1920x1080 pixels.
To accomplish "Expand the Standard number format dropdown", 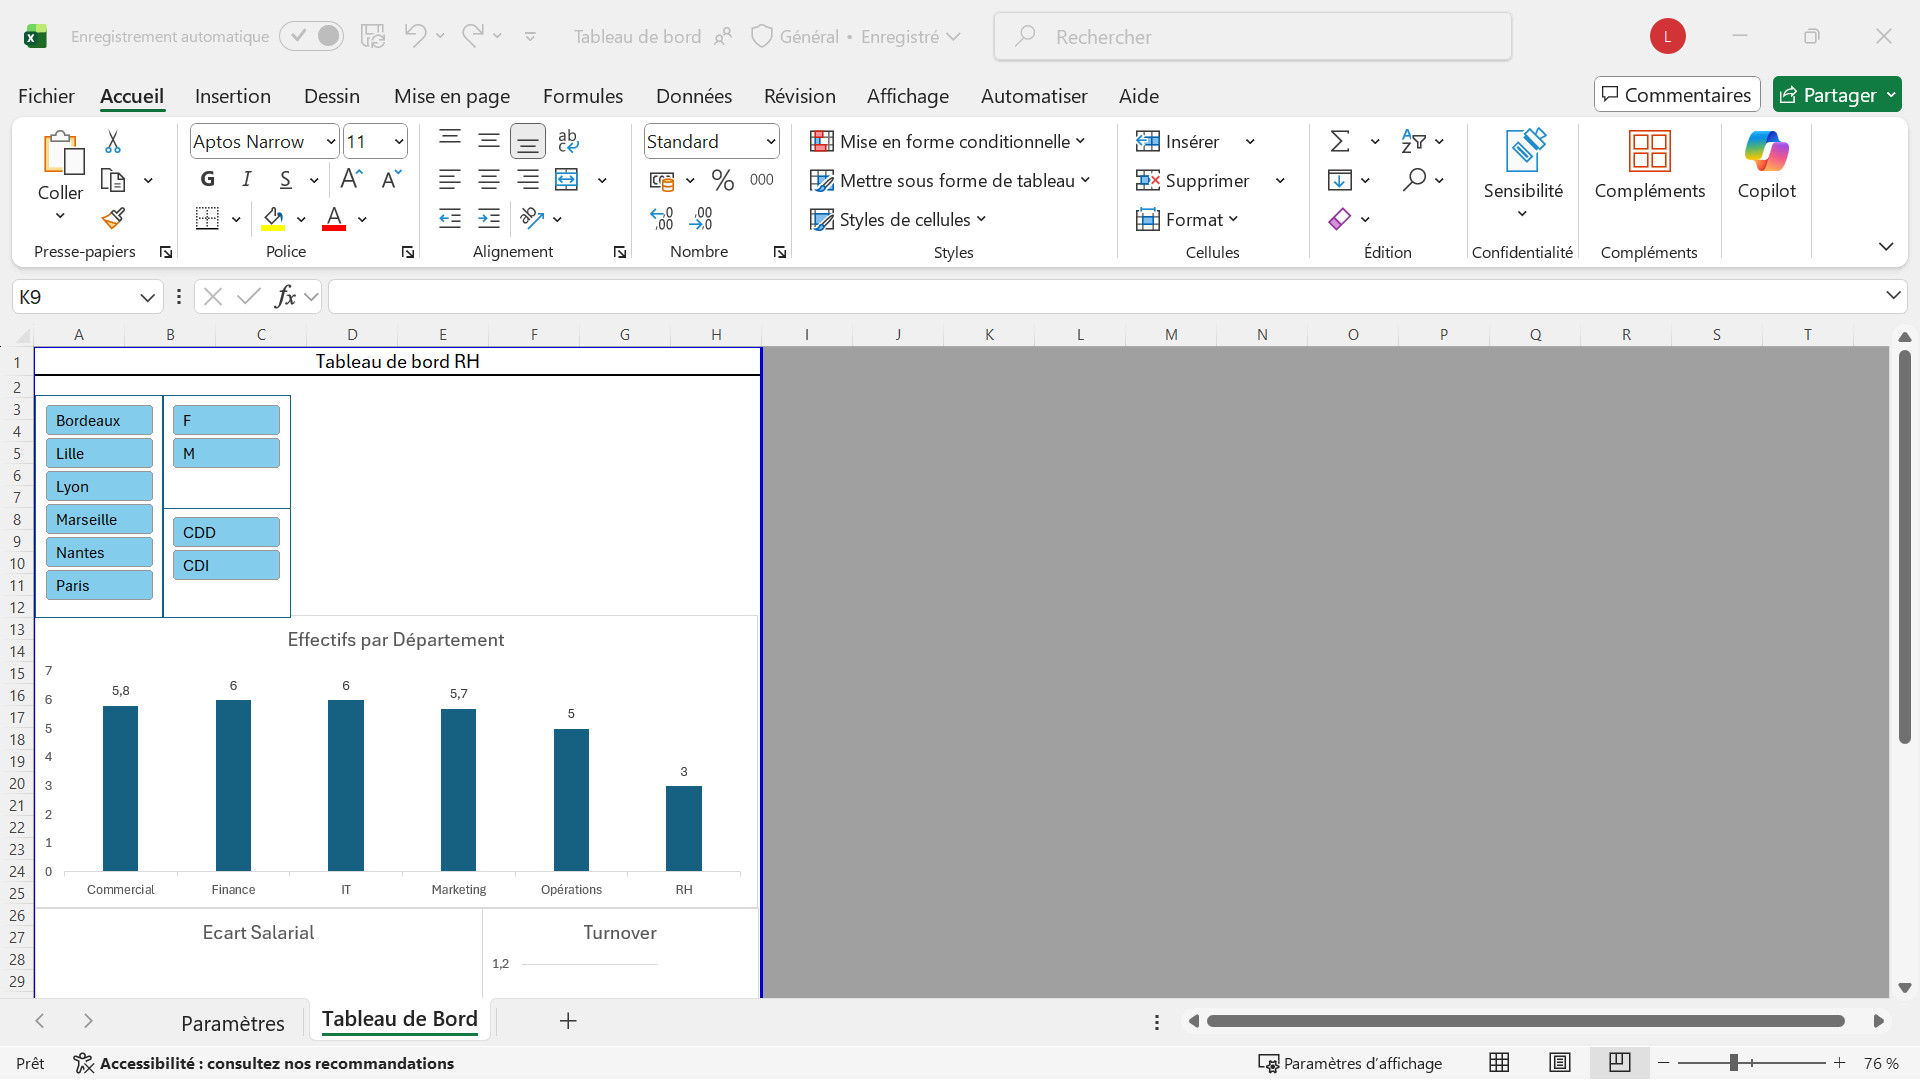I will [770, 142].
